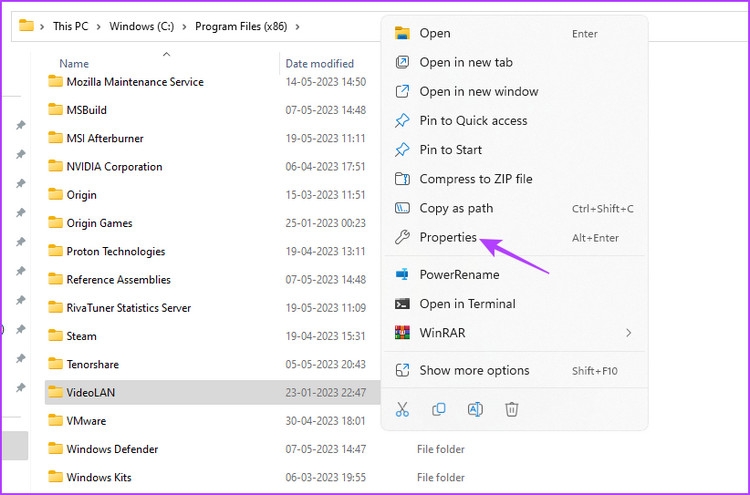Click the Copy icon in context menu
Screen dimensions: 750x495
[x=439, y=409]
